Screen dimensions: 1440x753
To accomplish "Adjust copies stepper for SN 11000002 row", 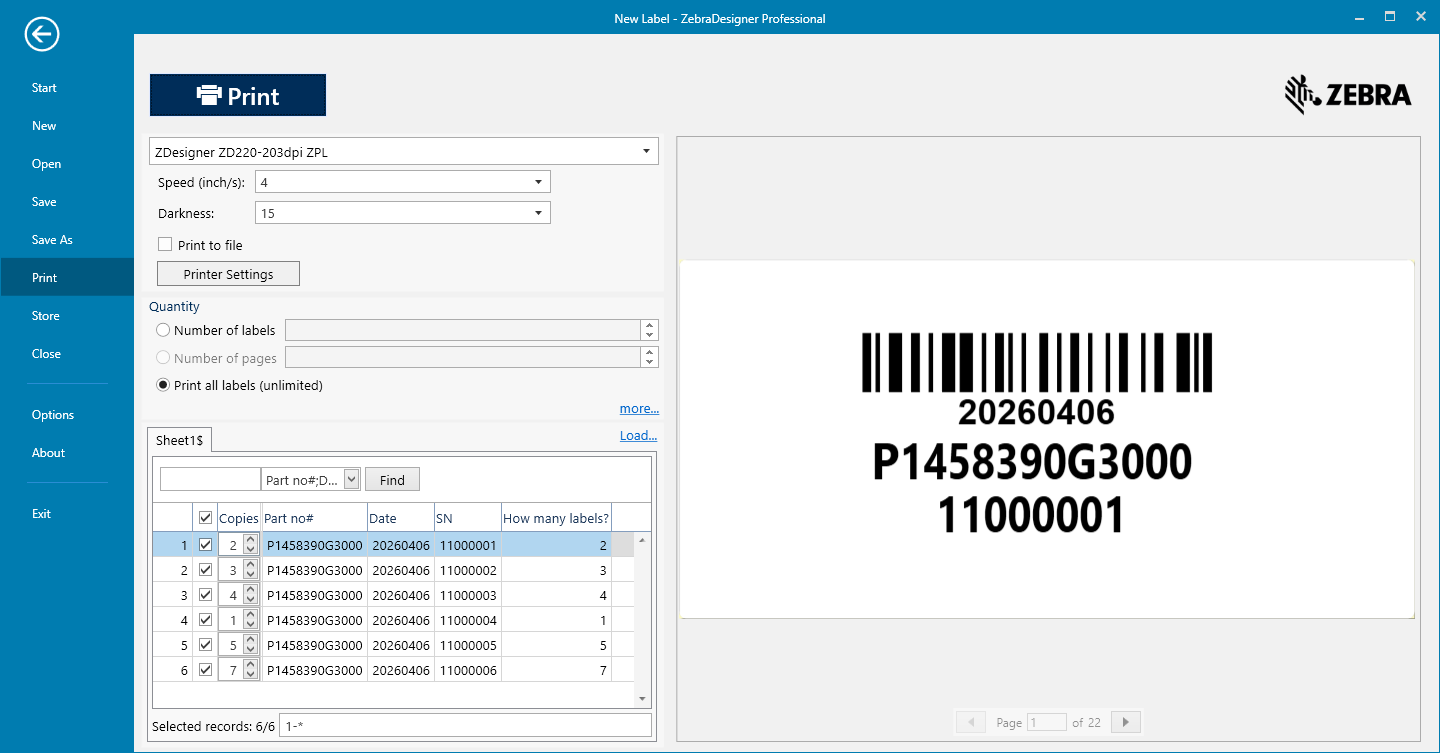I will point(250,570).
